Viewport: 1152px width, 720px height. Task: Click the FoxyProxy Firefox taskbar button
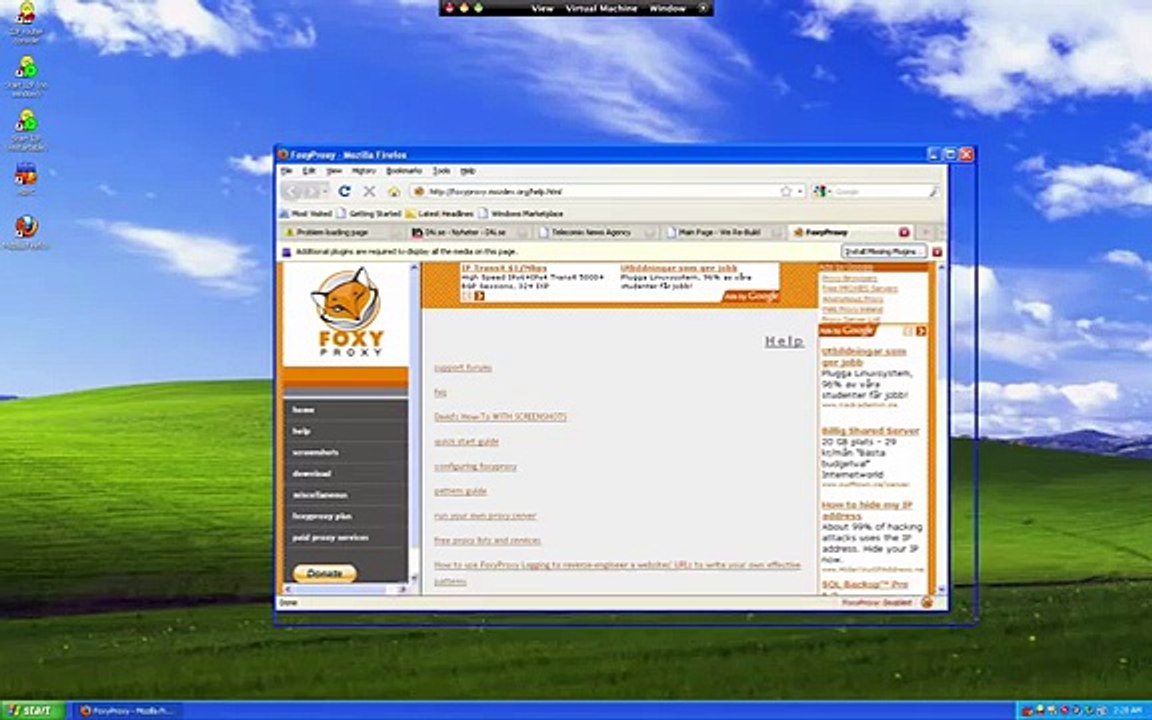tap(126, 710)
